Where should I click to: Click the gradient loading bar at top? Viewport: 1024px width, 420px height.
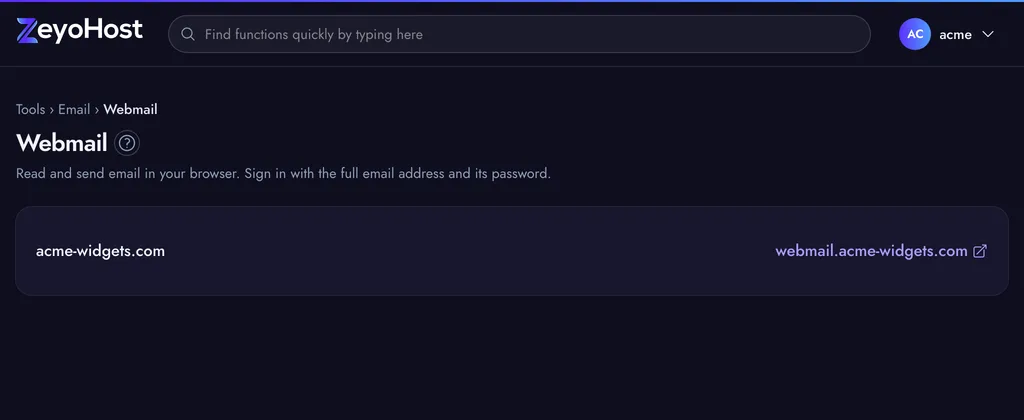click(512, 1)
